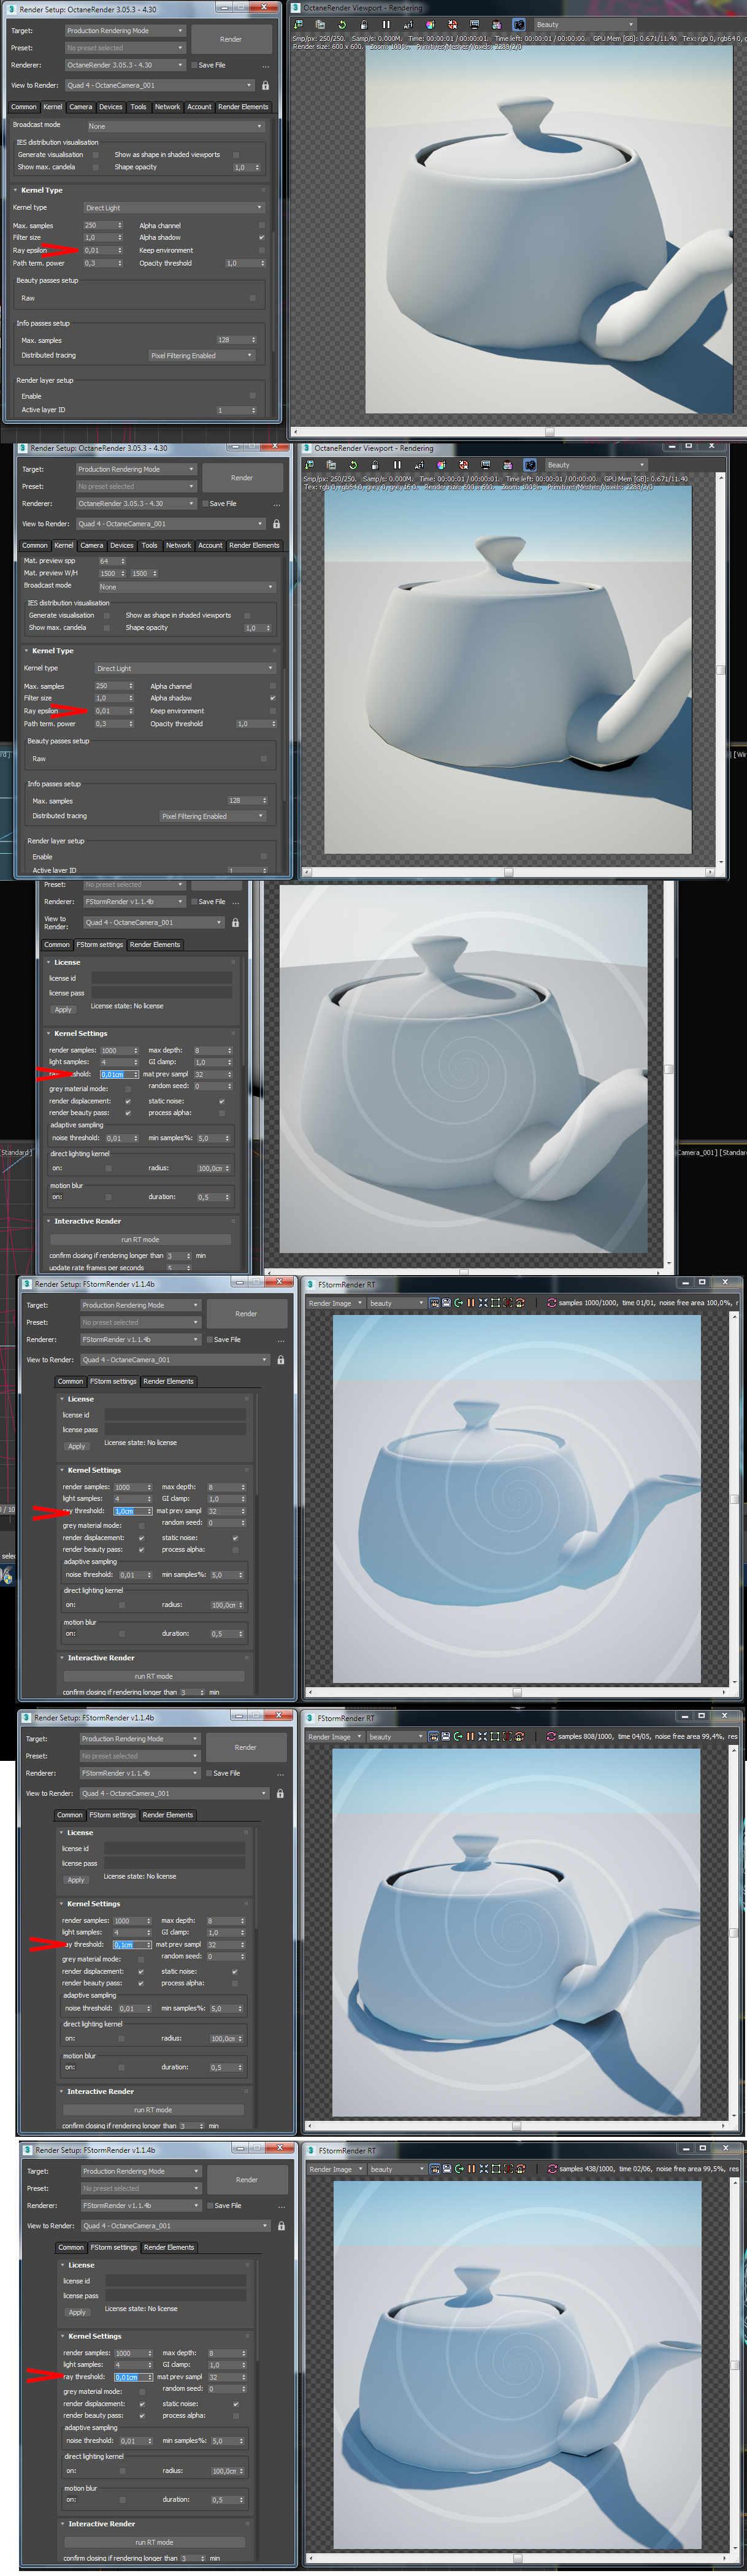Screen dimensions: 747x2576
Task: Toggle lock icon in FStorm setup with 1,0cm ray threshold
Action: [280, 1360]
